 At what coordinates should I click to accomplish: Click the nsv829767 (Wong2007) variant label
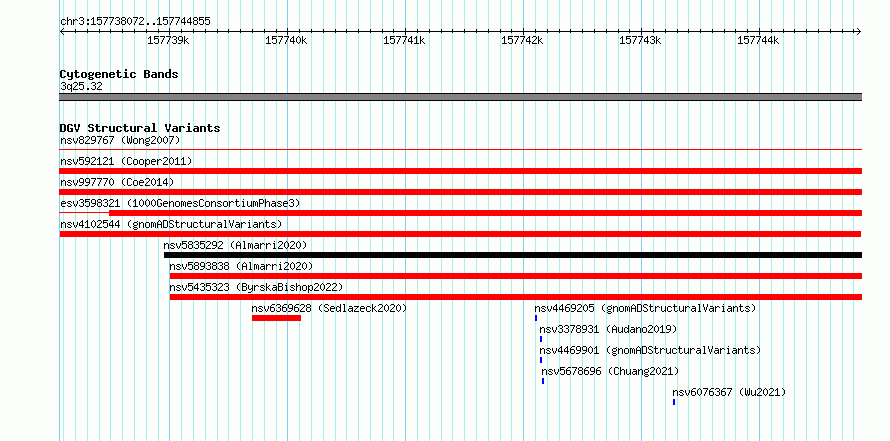click(120, 140)
